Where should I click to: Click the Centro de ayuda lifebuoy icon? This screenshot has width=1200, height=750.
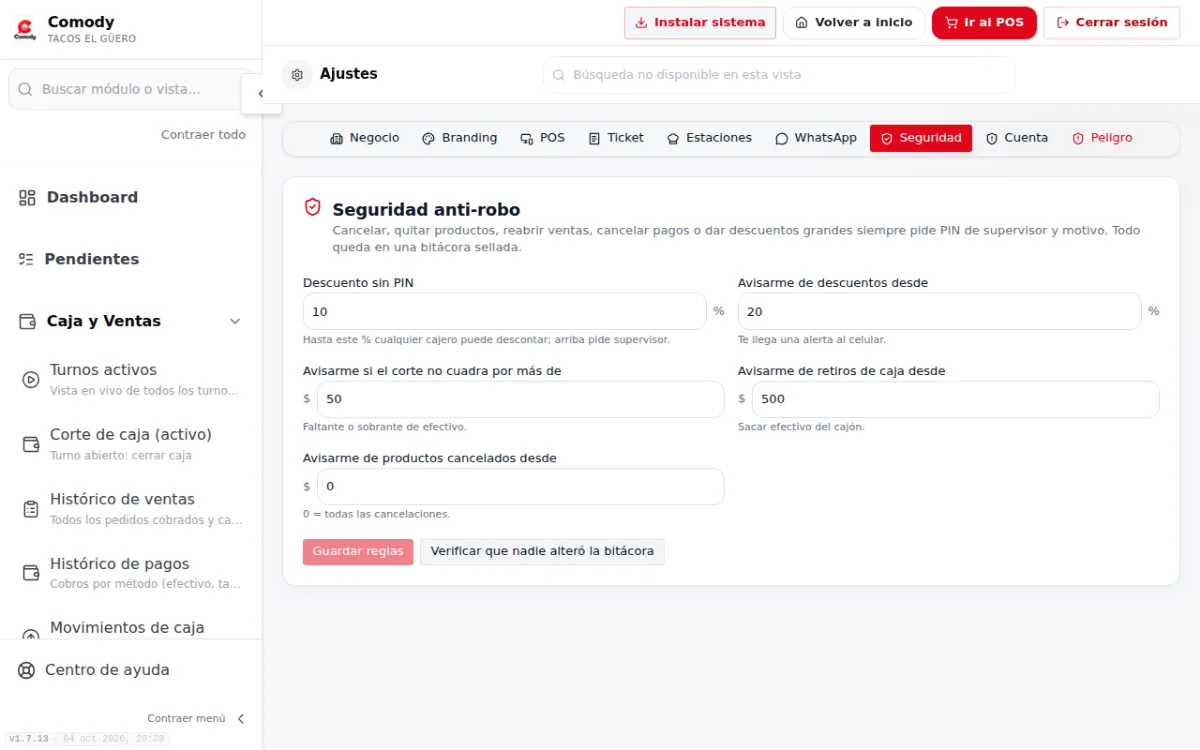(x=27, y=670)
